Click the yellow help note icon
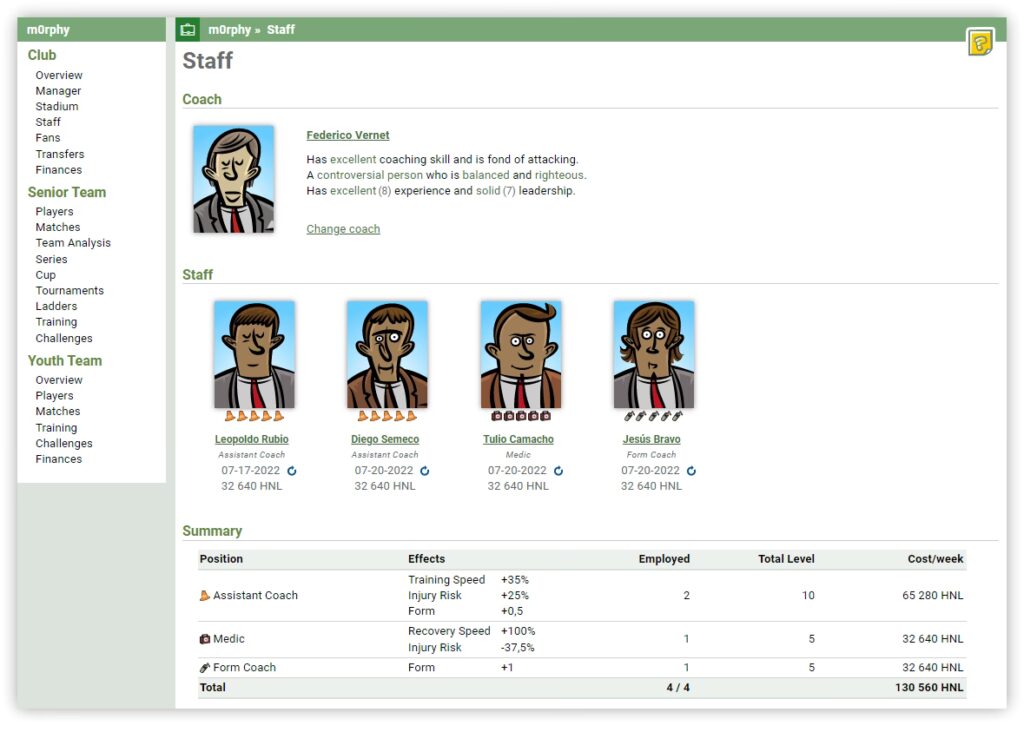1024x752 pixels. (980, 42)
